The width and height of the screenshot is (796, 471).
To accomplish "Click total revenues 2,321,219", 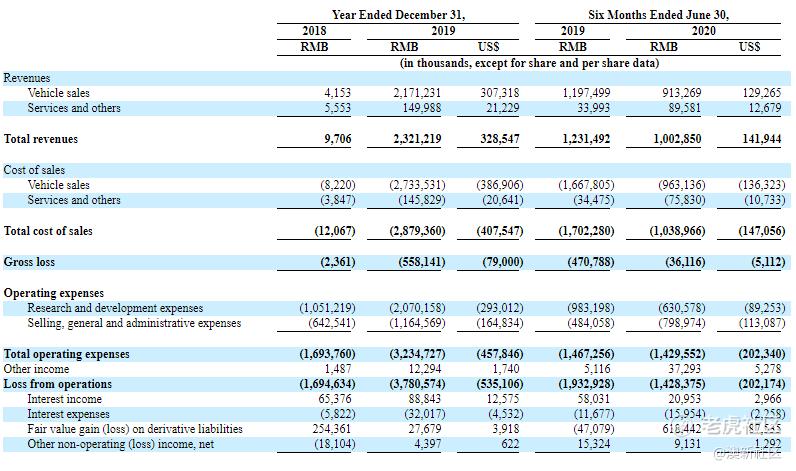I will [417, 139].
